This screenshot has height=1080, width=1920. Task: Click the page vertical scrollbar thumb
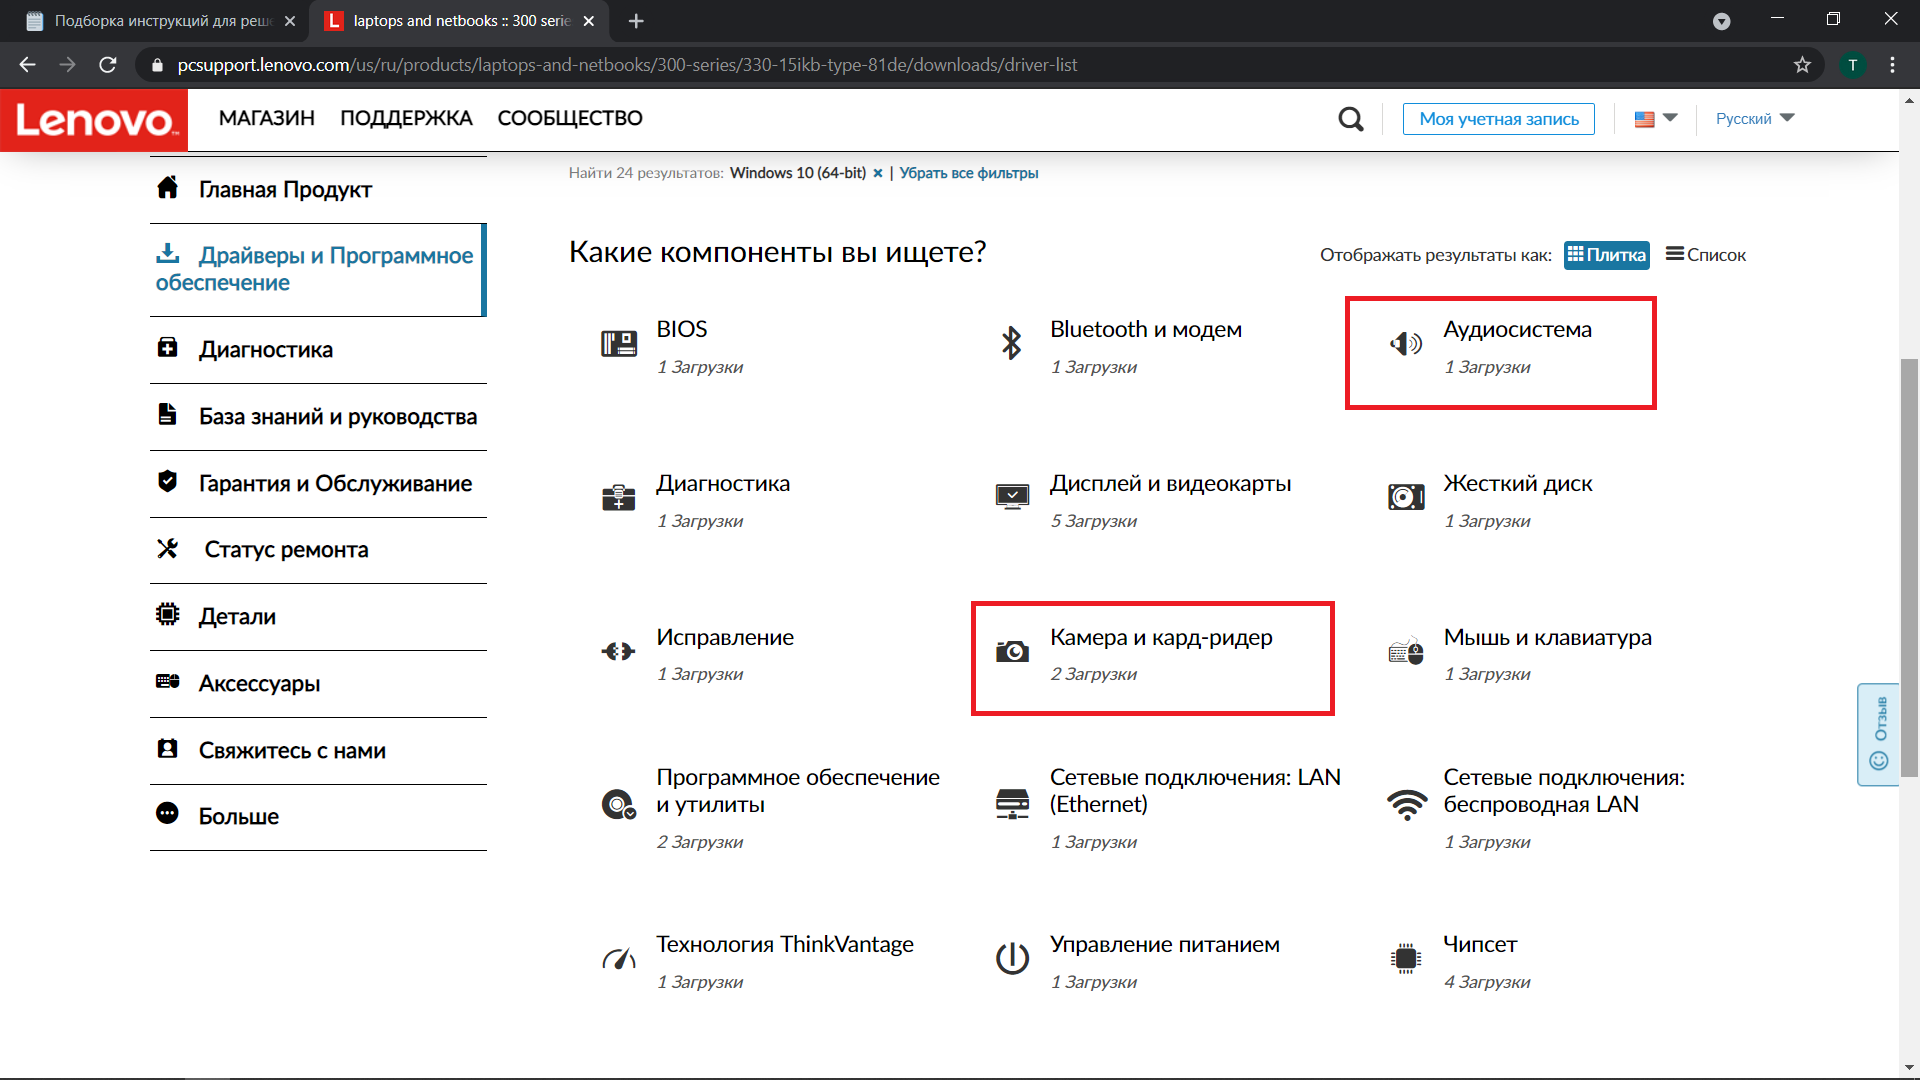1909,567
